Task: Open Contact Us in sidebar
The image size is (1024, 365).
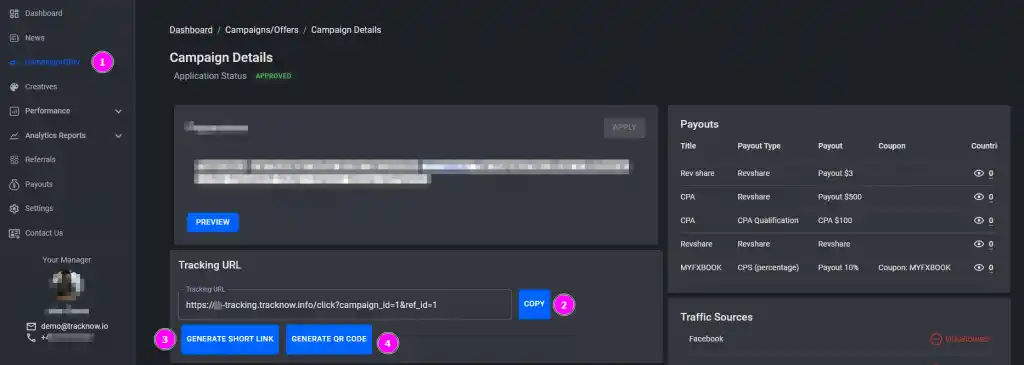Action: [x=44, y=233]
